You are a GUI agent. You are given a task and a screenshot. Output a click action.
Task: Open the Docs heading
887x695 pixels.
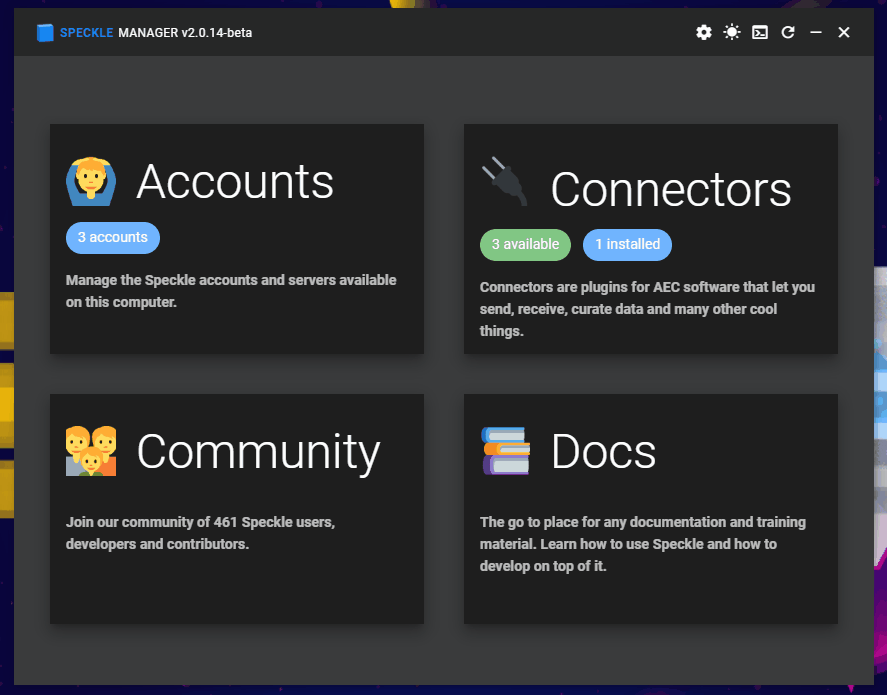(x=604, y=452)
